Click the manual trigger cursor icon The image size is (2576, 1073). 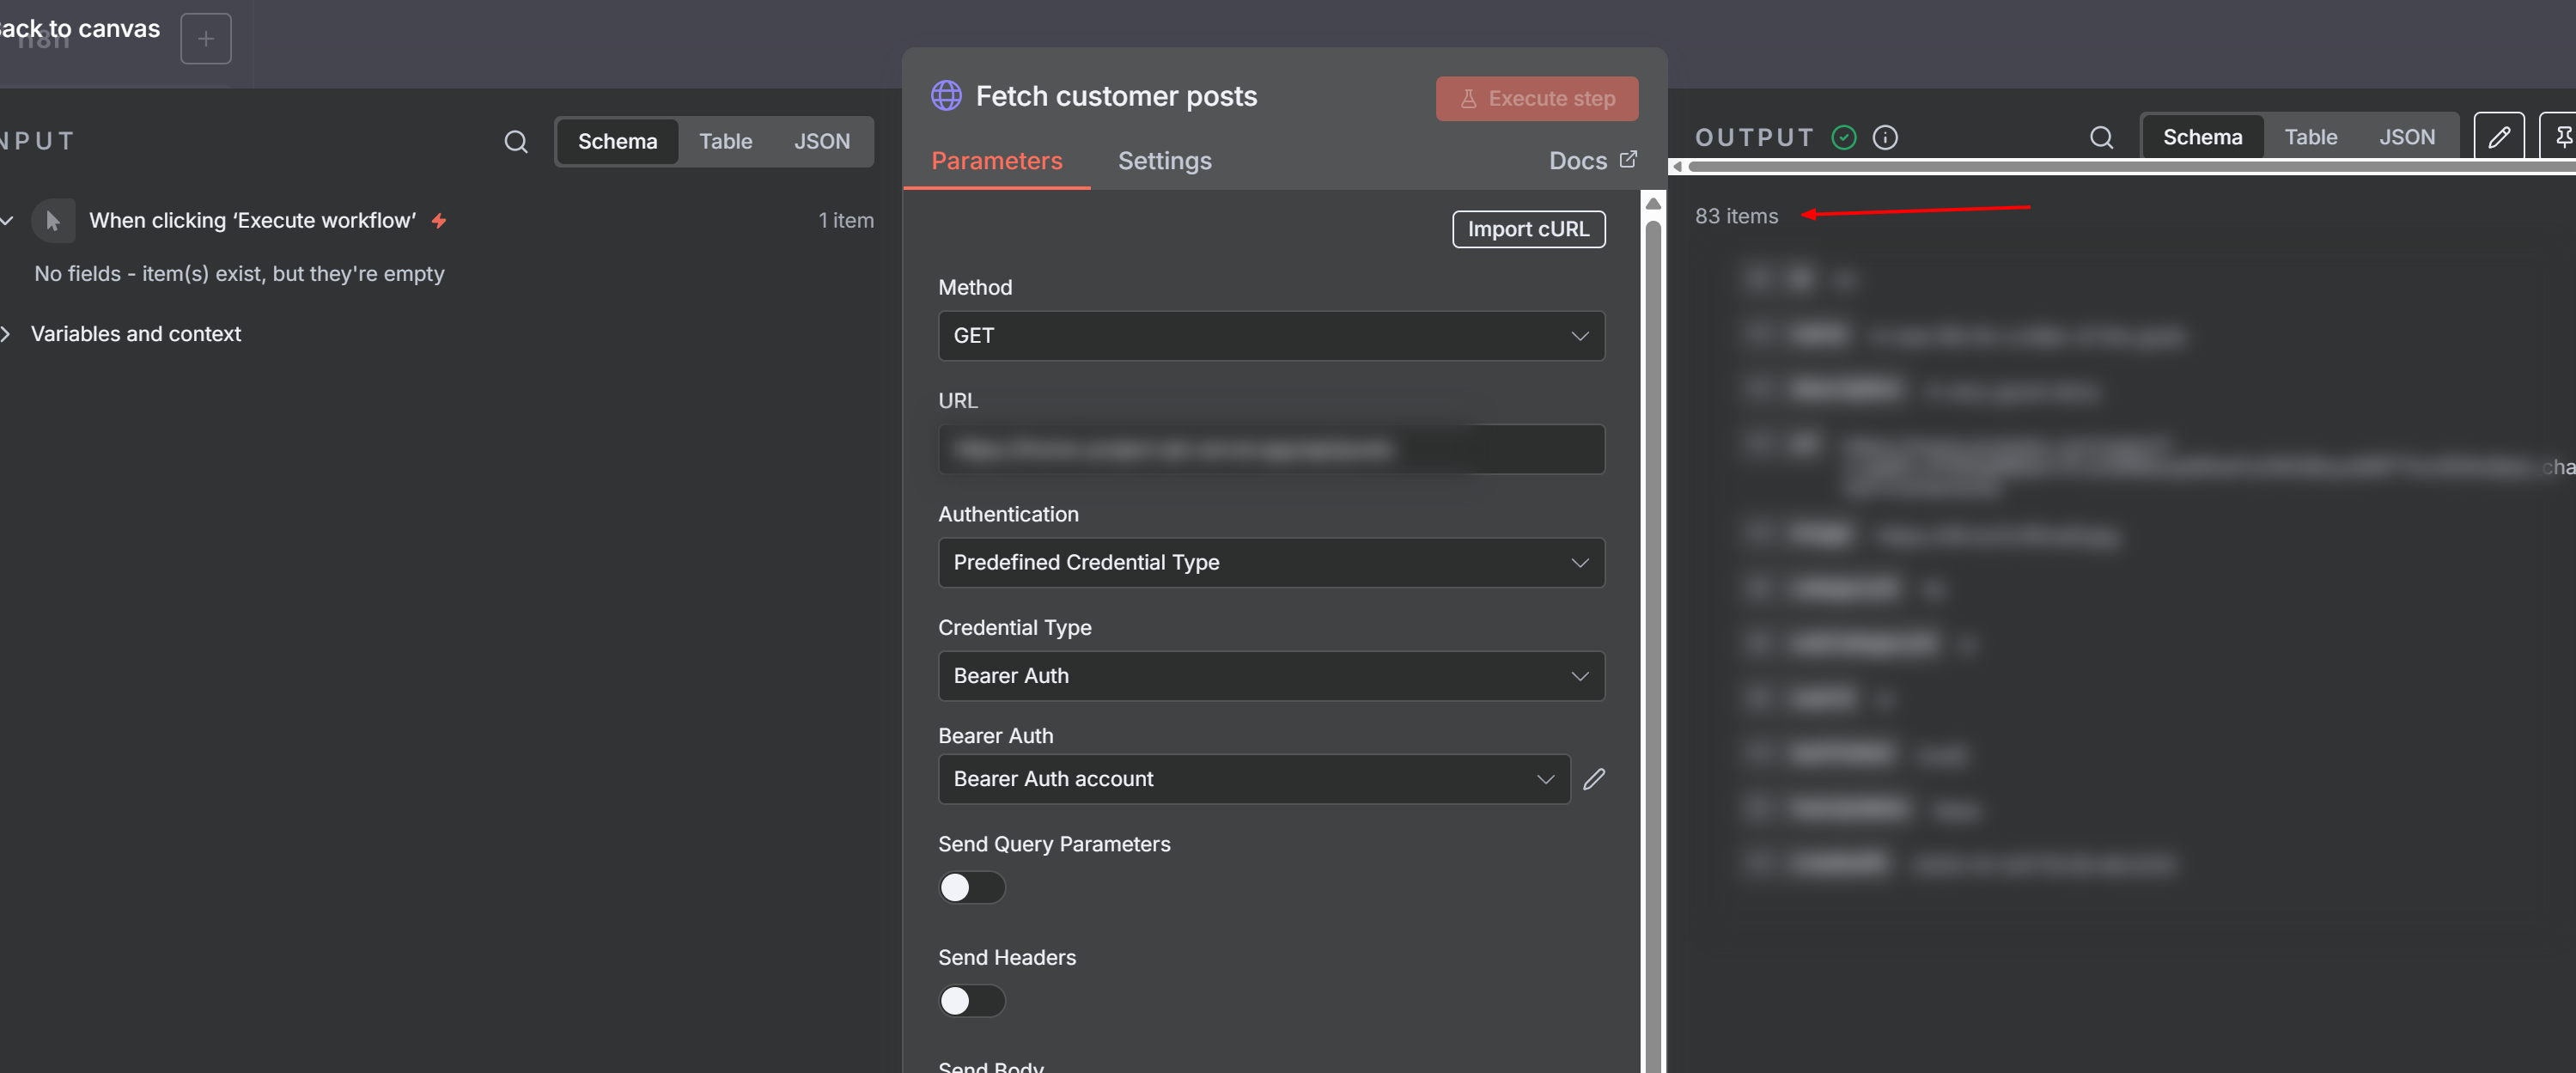(53, 221)
